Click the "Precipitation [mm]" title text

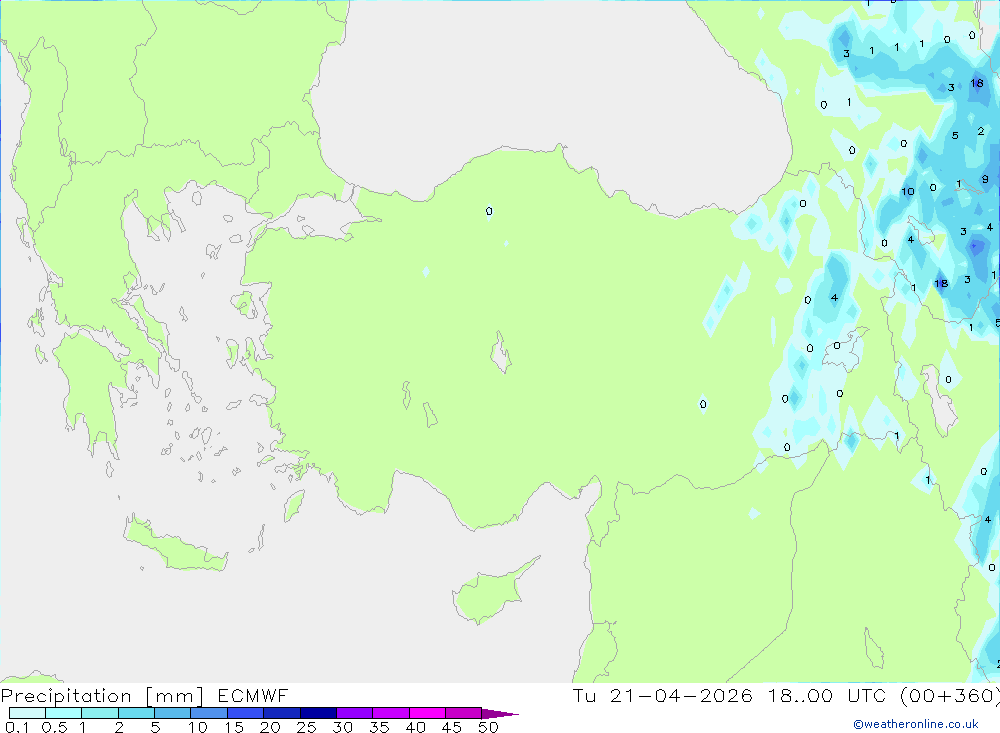tap(102, 696)
